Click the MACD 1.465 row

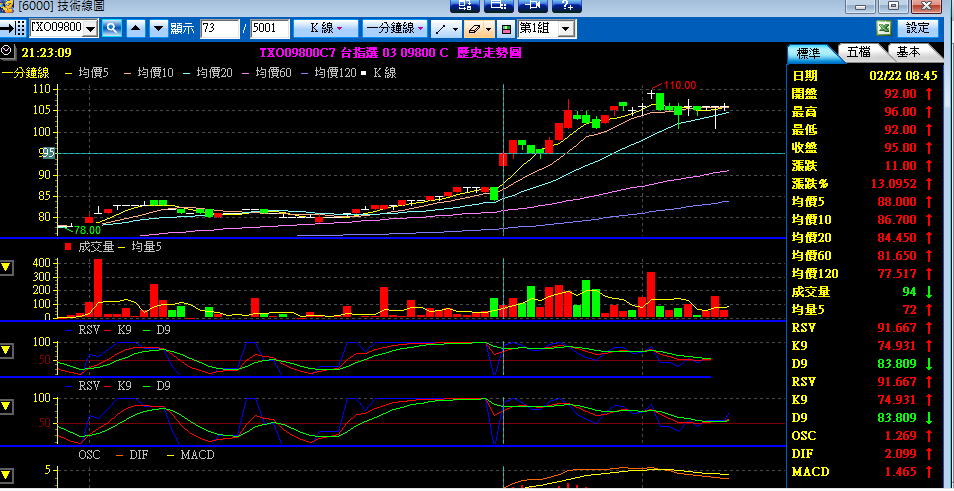(x=864, y=472)
